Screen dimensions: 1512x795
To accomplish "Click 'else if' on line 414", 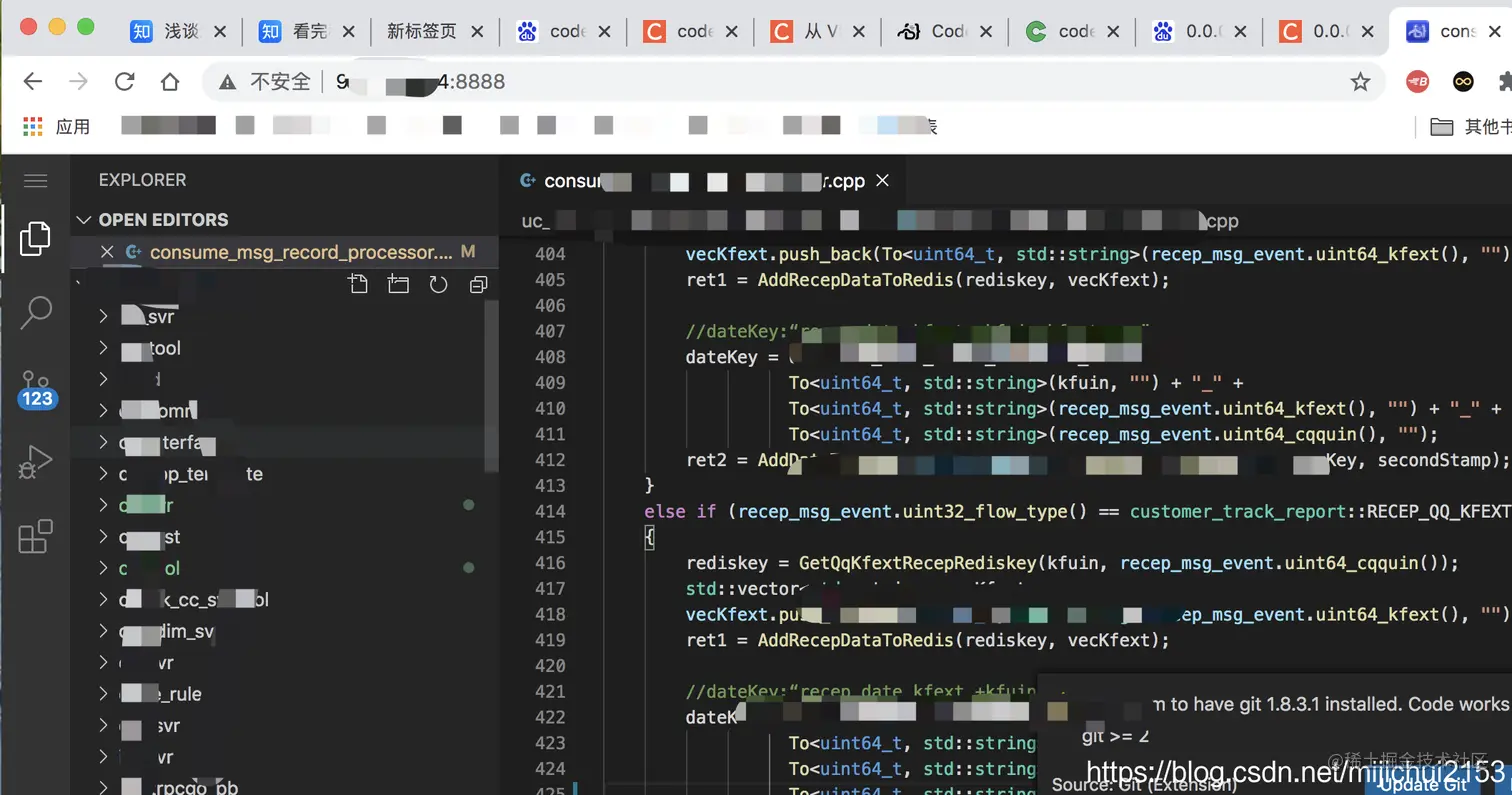I will tap(680, 511).
